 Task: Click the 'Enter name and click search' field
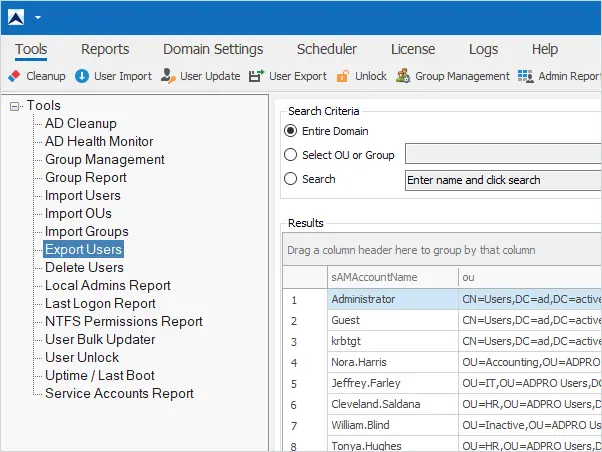click(x=503, y=180)
